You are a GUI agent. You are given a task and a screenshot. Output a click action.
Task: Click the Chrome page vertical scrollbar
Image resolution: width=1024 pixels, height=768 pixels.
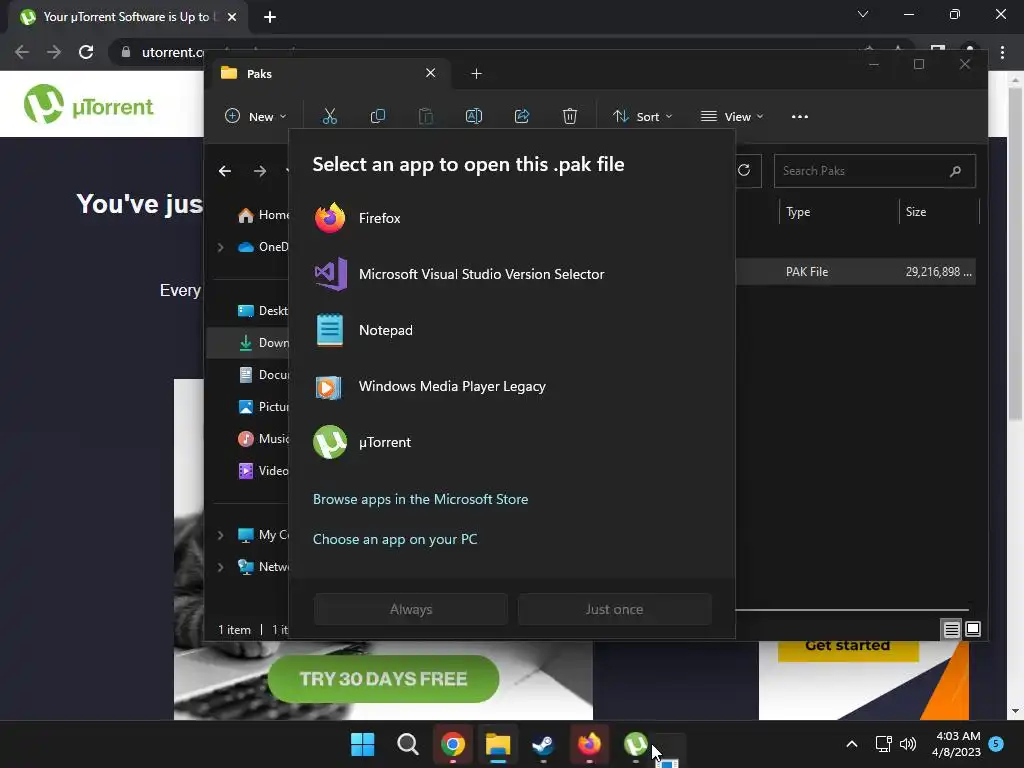point(1015,255)
